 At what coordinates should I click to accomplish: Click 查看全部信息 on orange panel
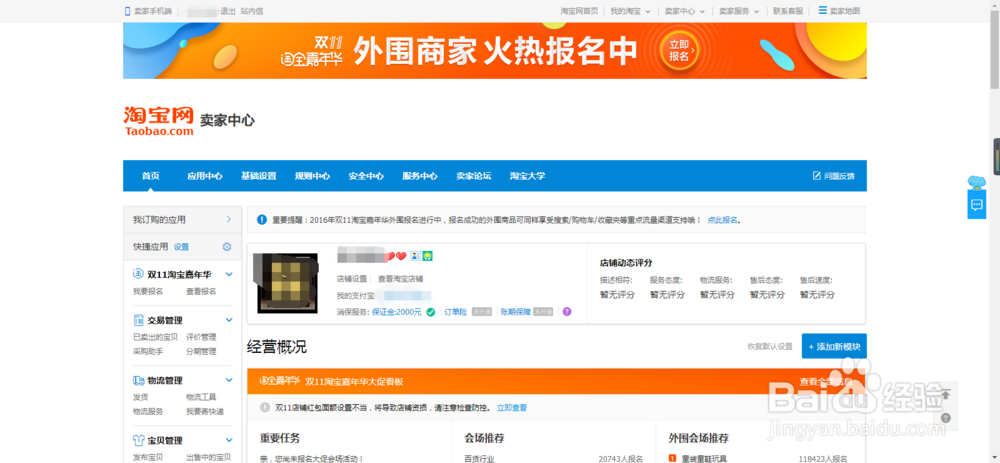point(826,381)
